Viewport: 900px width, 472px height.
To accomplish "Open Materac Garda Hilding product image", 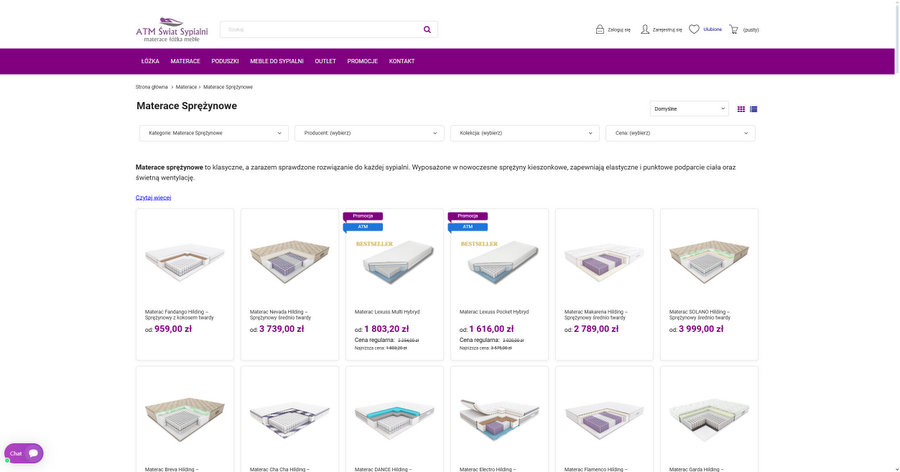I will pos(709,419).
